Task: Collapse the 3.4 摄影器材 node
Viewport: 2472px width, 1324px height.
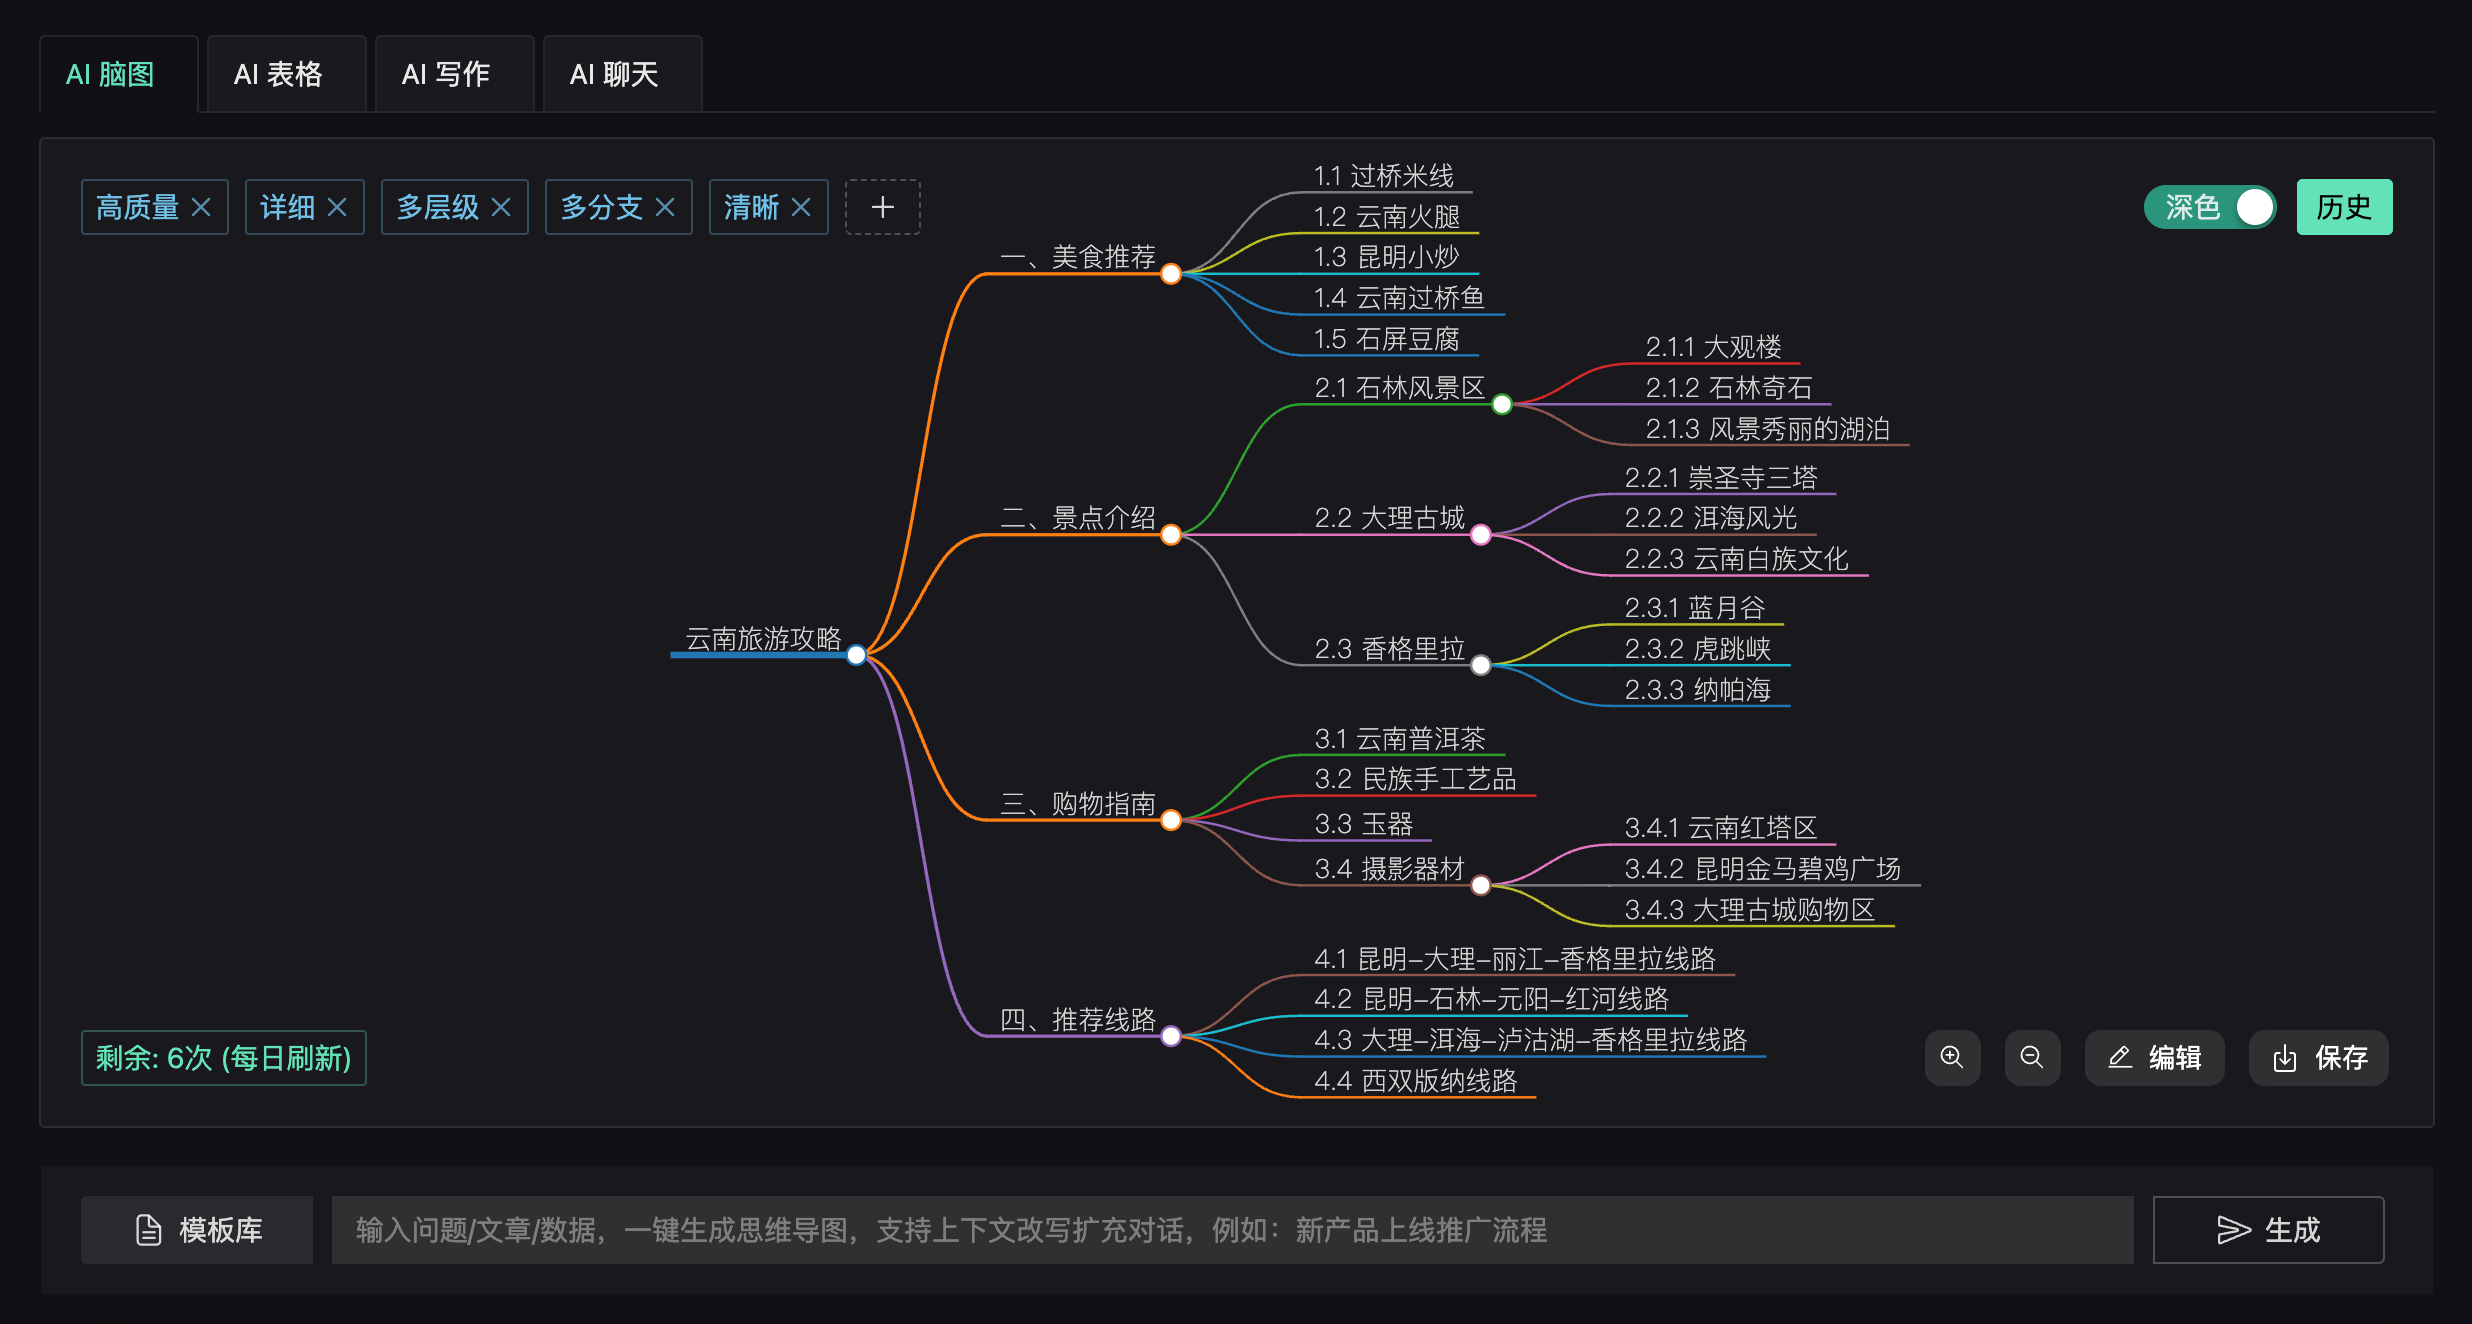Action: click(1481, 885)
